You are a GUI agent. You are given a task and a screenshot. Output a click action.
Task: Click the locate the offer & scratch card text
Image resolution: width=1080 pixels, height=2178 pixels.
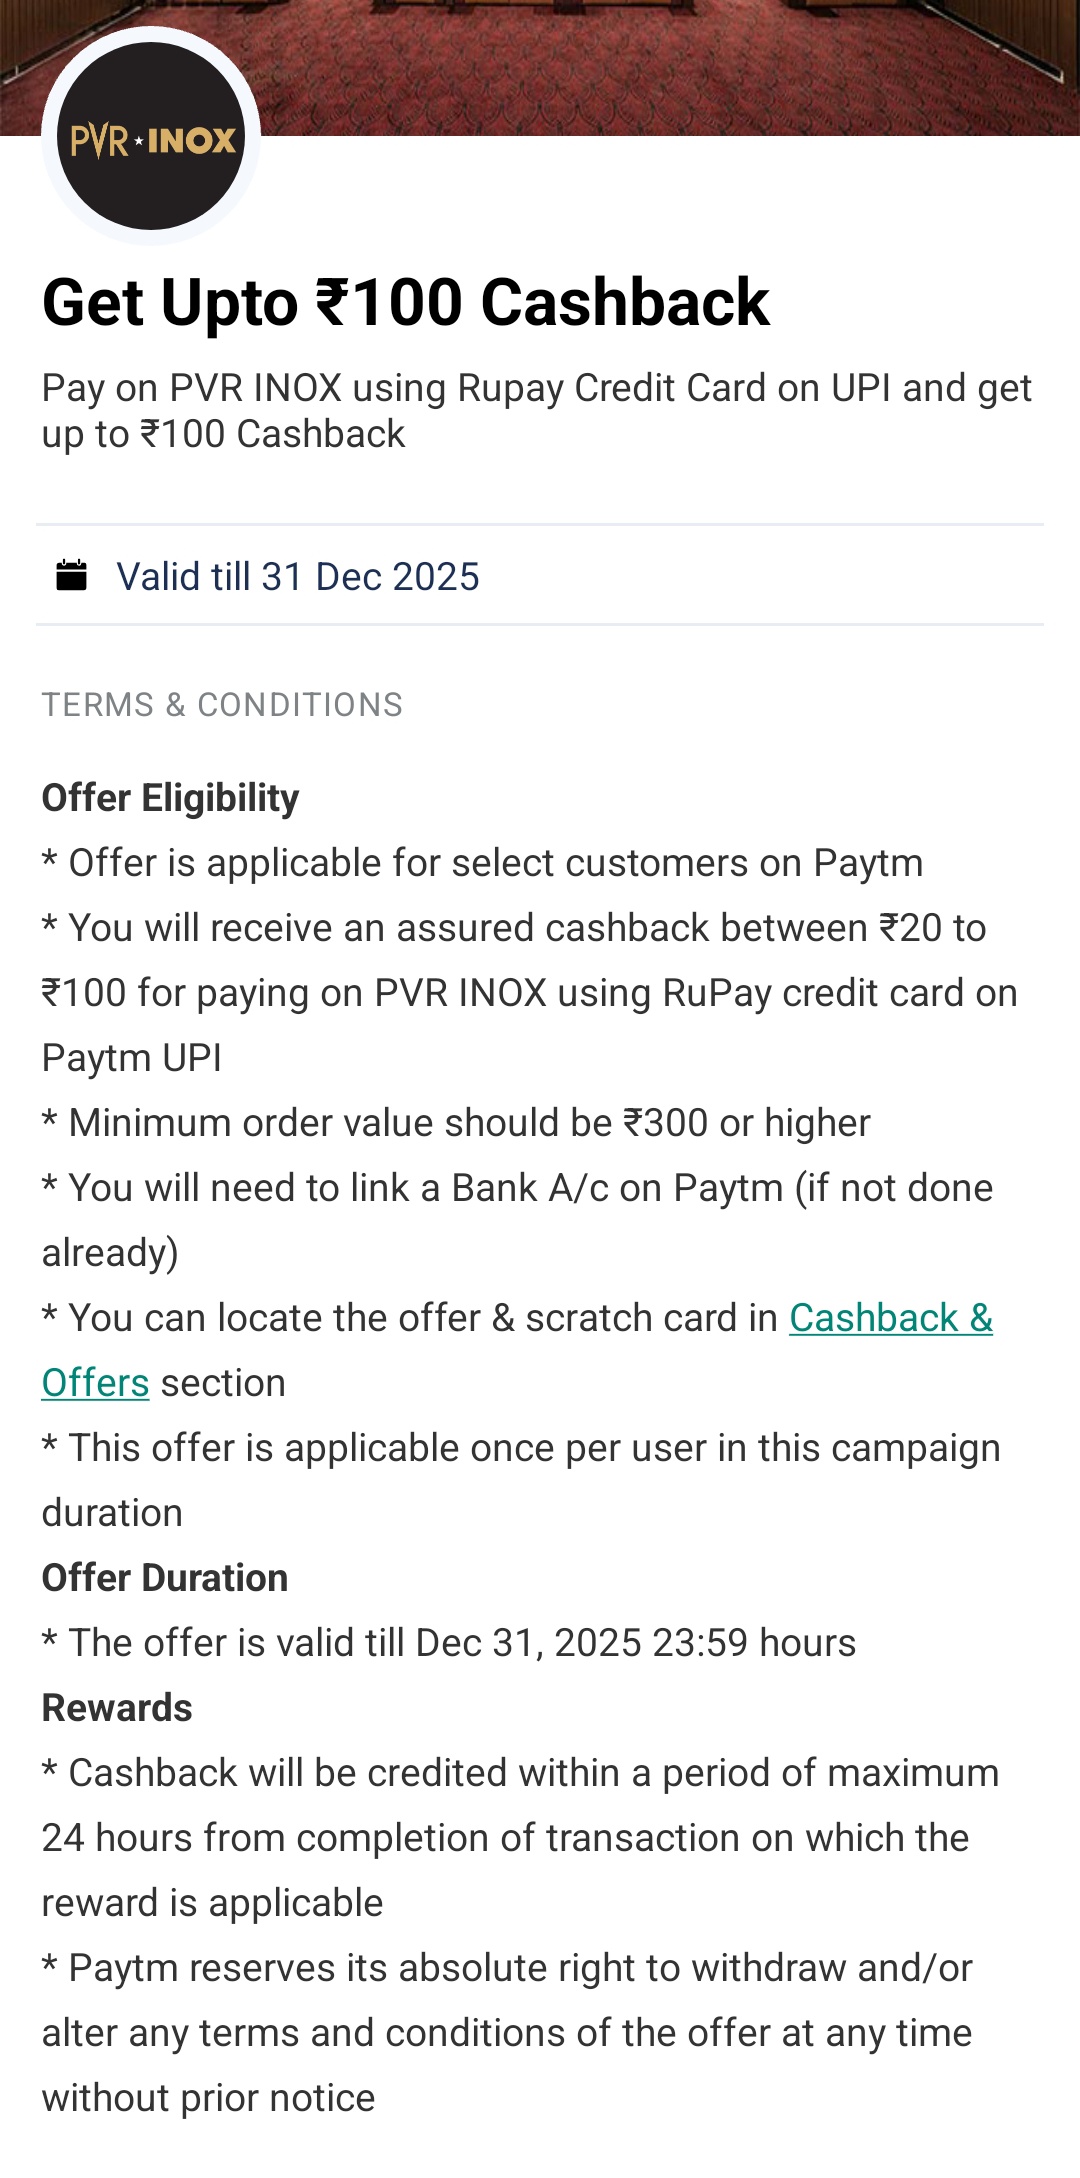(410, 1319)
